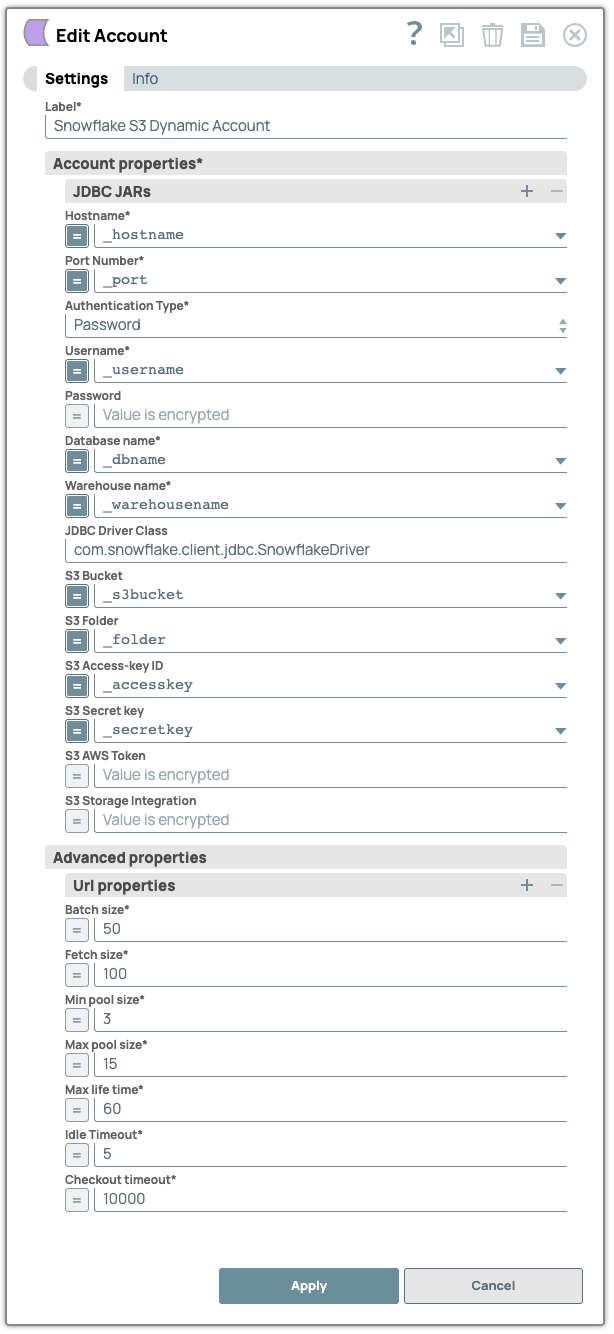Add a Url property with plus icon
The image size is (614, 1334).
point(527,884)
